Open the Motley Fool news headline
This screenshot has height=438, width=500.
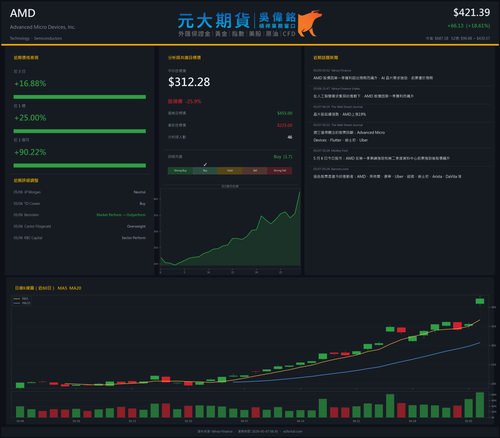(381, 158)
